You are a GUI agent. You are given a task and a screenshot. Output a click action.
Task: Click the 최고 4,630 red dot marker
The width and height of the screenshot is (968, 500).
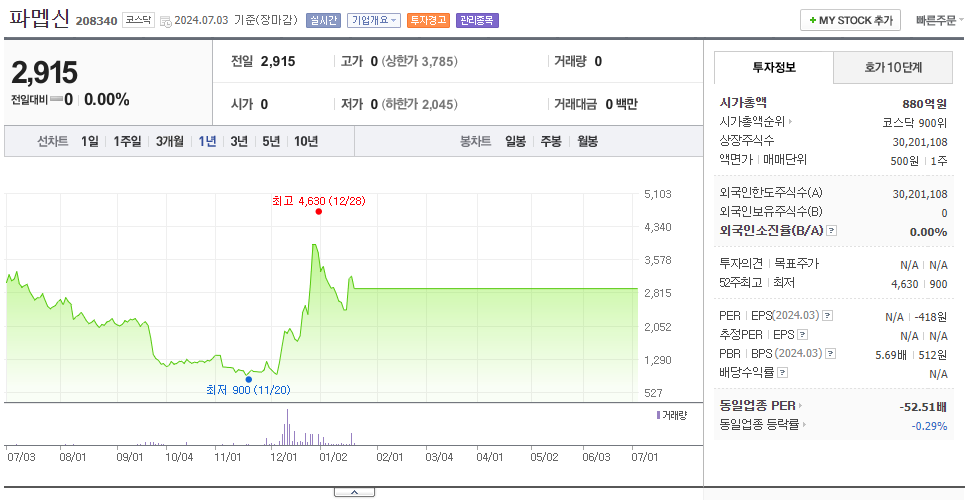319,212
